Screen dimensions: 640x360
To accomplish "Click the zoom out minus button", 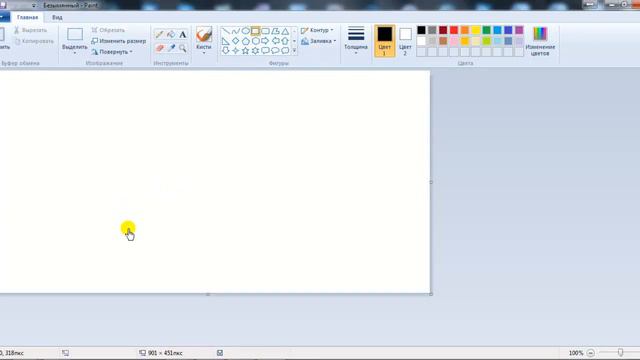I will click(591, 353).
